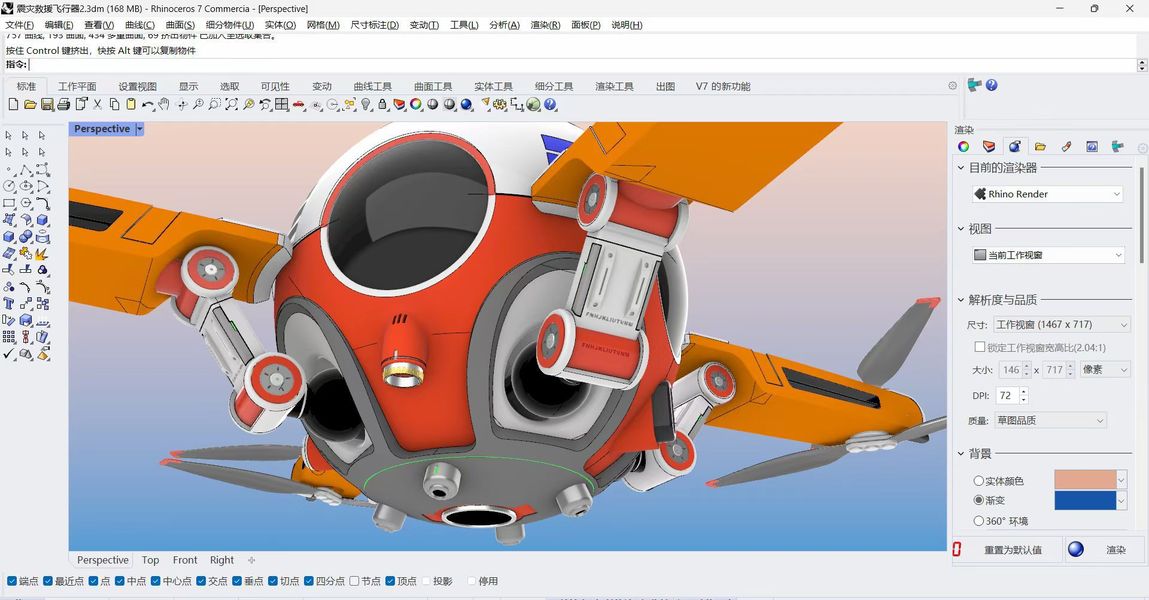This screenshot has height=600, width=1149.
Task: Click the Undo arrow icon
Action: [x=148, y=105]
